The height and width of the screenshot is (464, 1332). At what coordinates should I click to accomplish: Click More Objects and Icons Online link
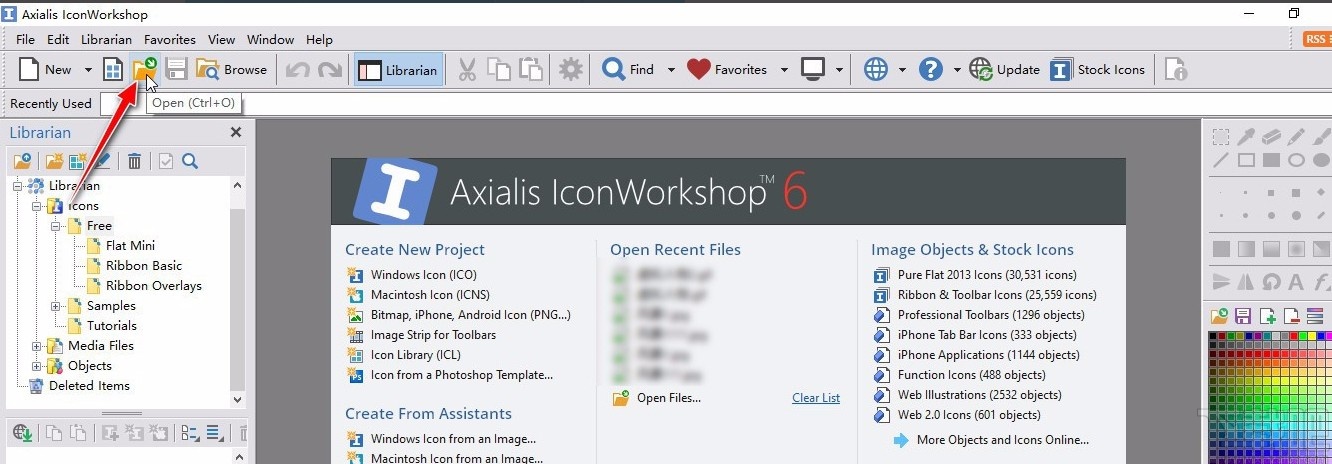click(1002, 440)
